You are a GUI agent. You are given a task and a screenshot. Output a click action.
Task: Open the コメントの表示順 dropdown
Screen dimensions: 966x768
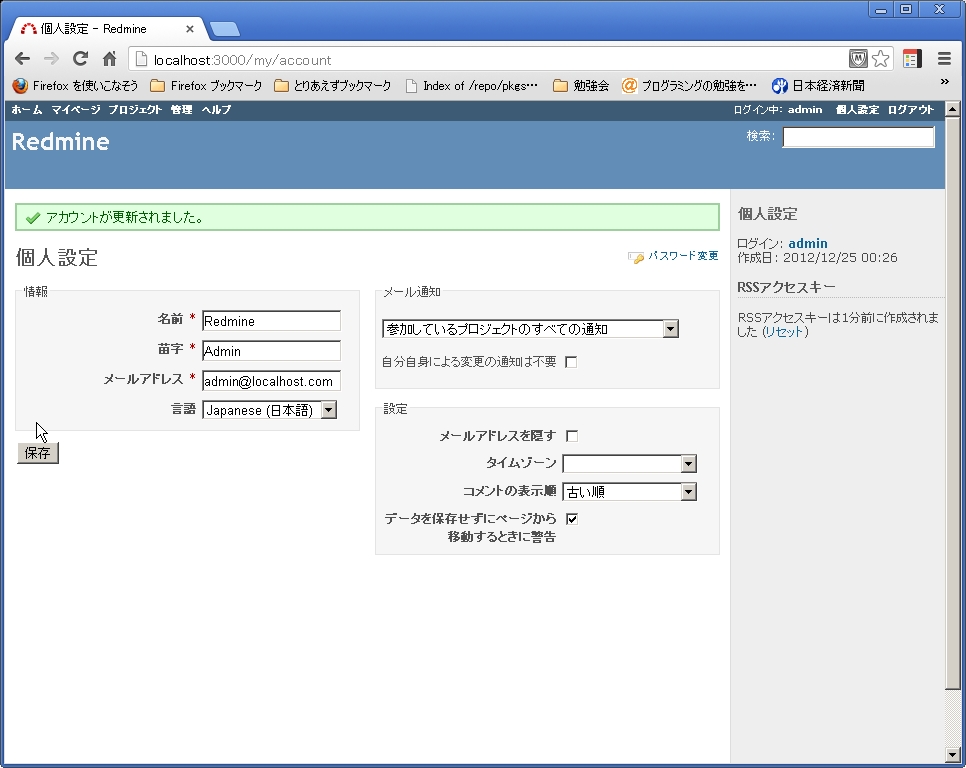click(630, 492)
